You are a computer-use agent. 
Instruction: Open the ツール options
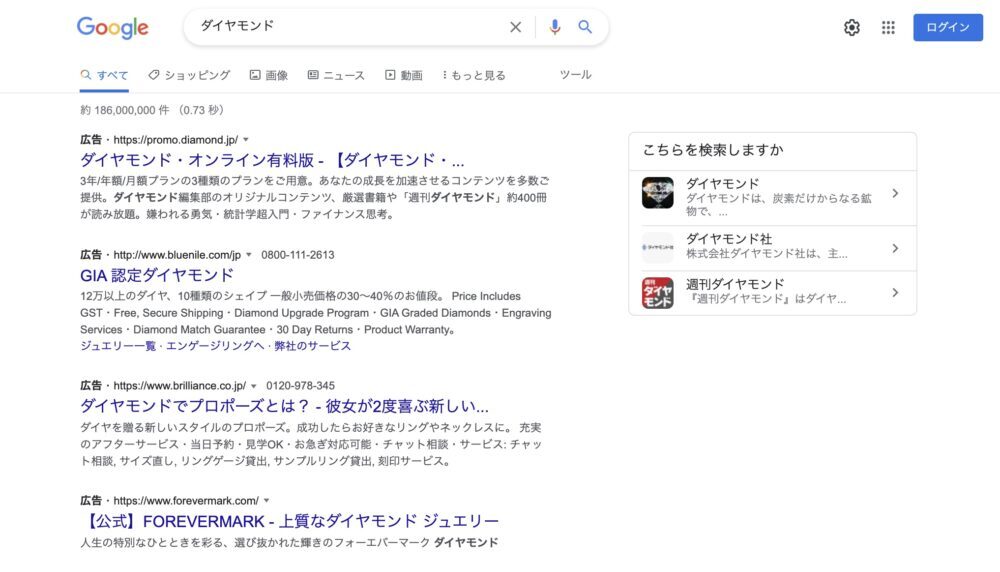575,75
